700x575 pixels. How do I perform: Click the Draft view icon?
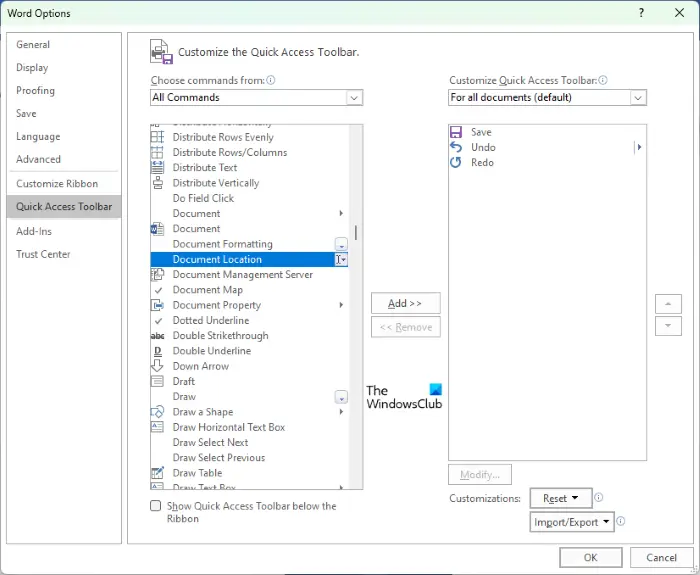[x=157, y=381]
